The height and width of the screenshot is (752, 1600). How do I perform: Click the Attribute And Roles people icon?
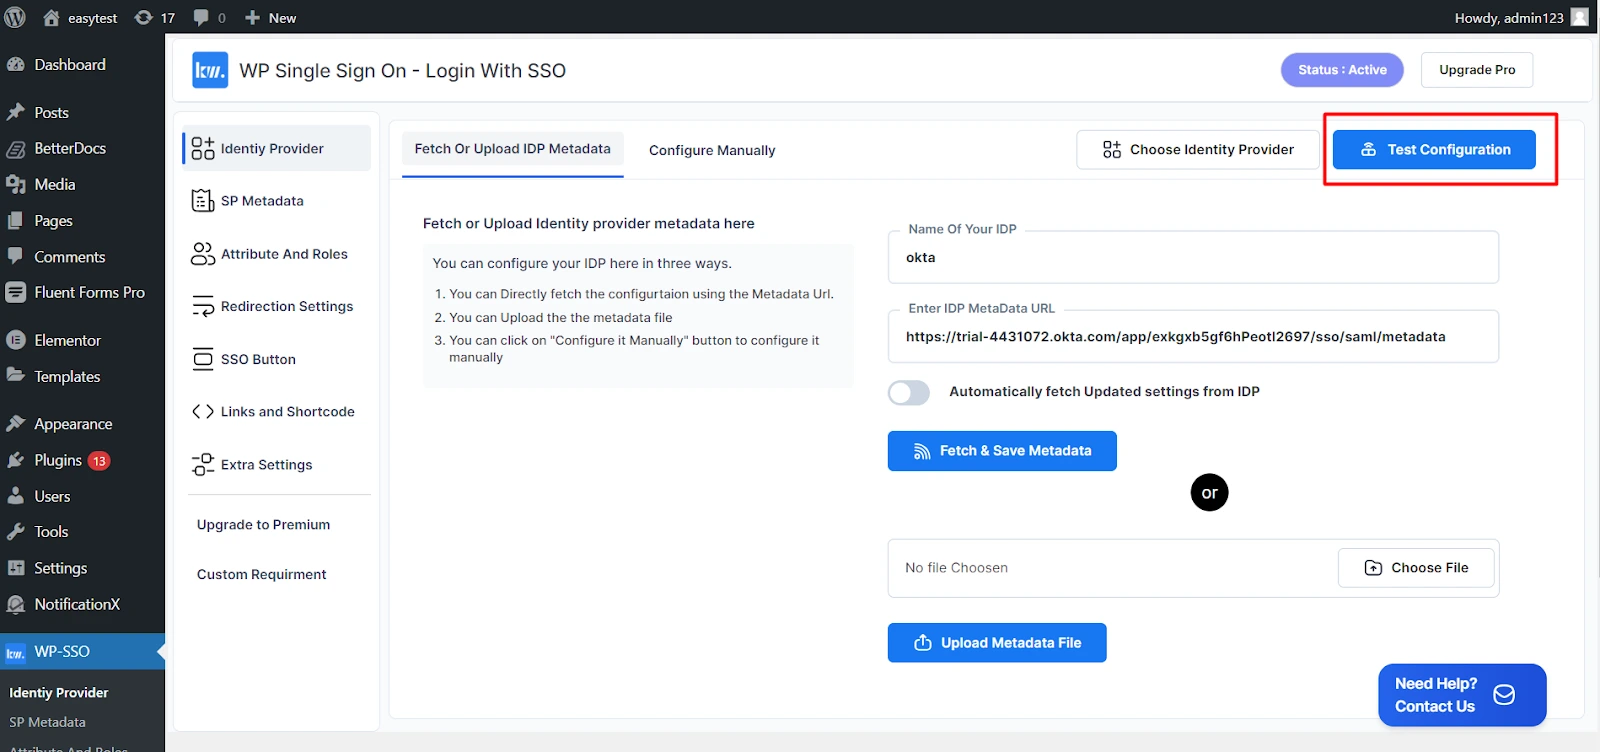pyautogui.click(x=203, y=254)
